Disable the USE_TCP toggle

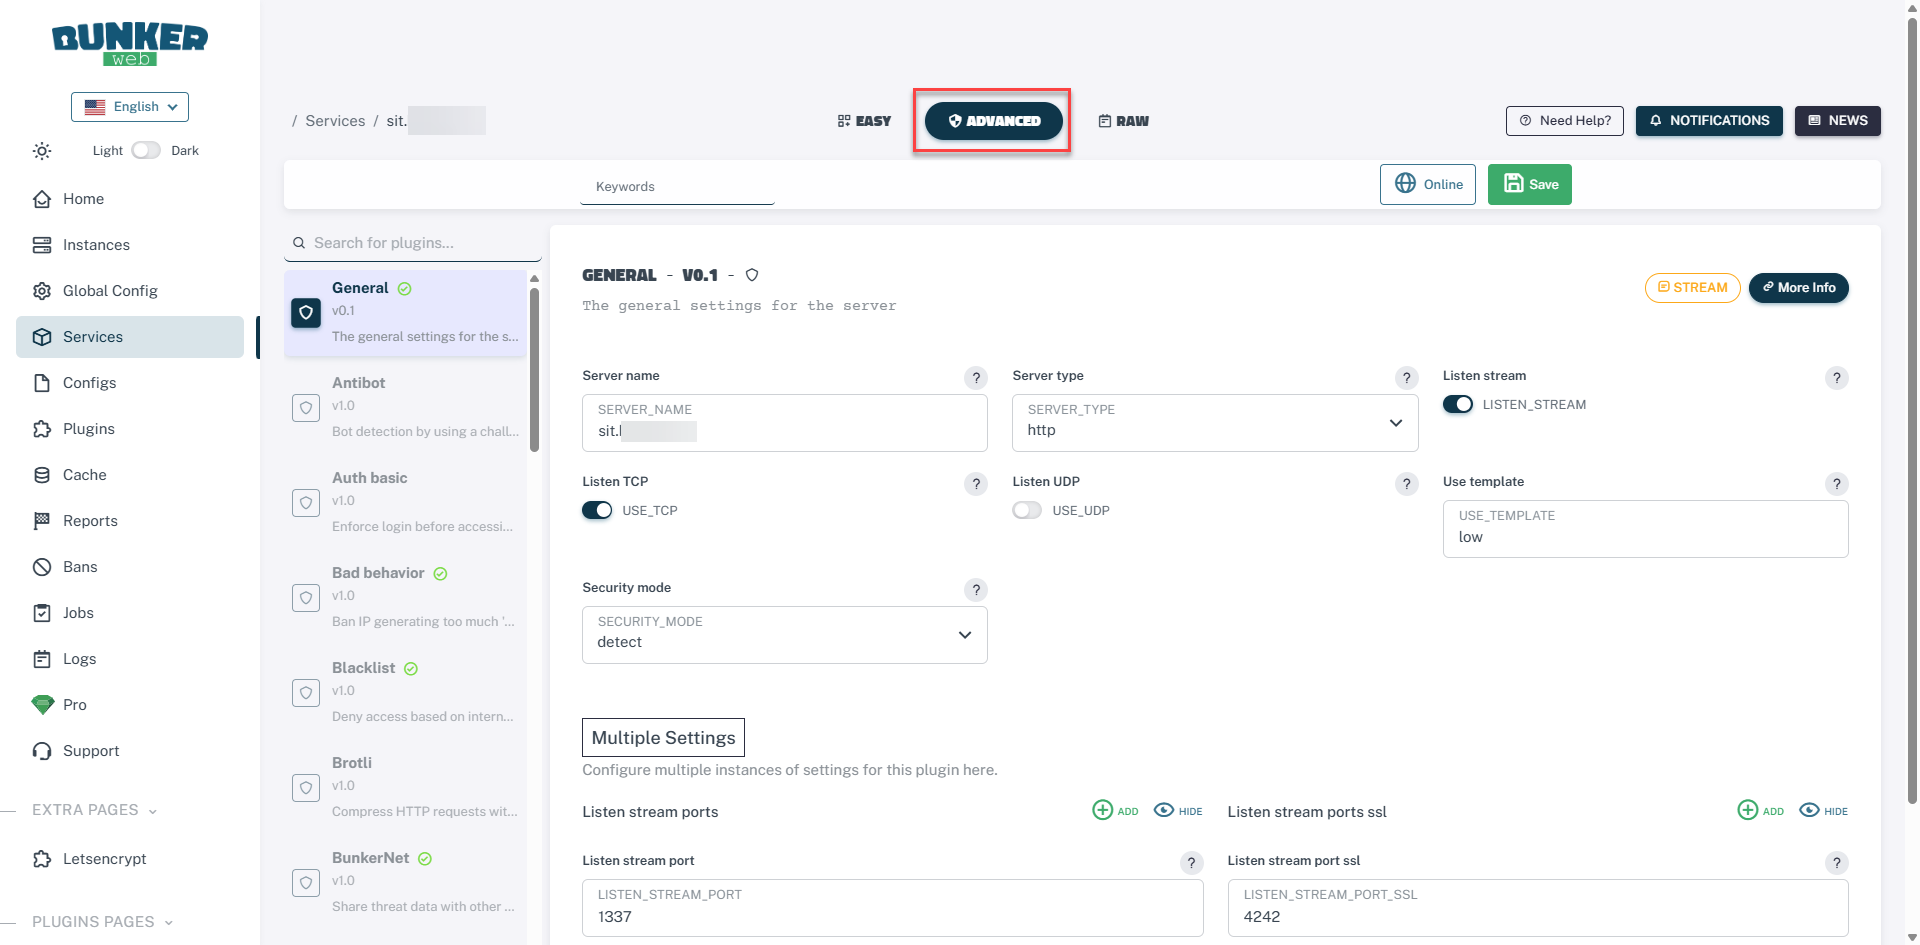(597, 511)
